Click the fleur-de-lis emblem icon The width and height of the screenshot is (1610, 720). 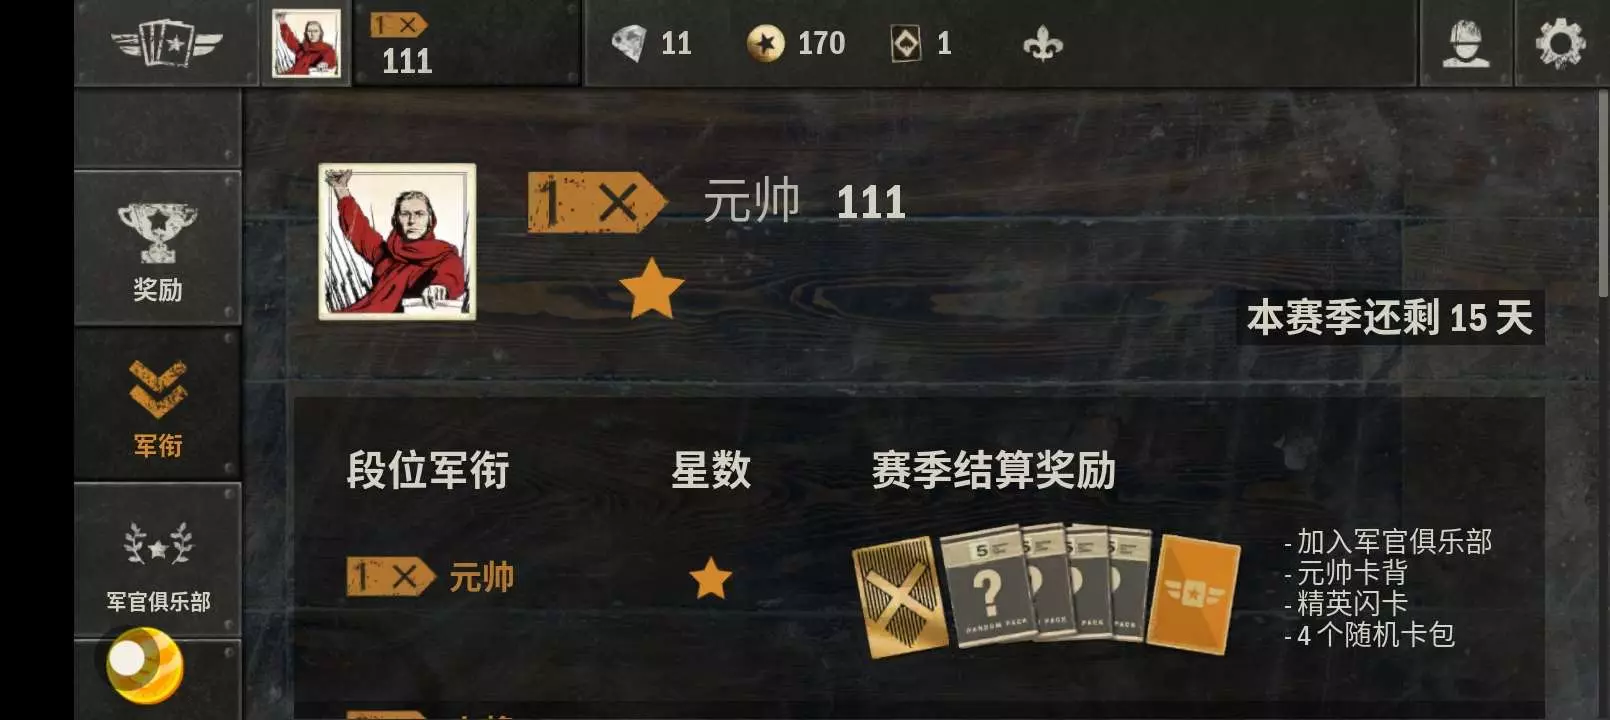click(1042, 43)
